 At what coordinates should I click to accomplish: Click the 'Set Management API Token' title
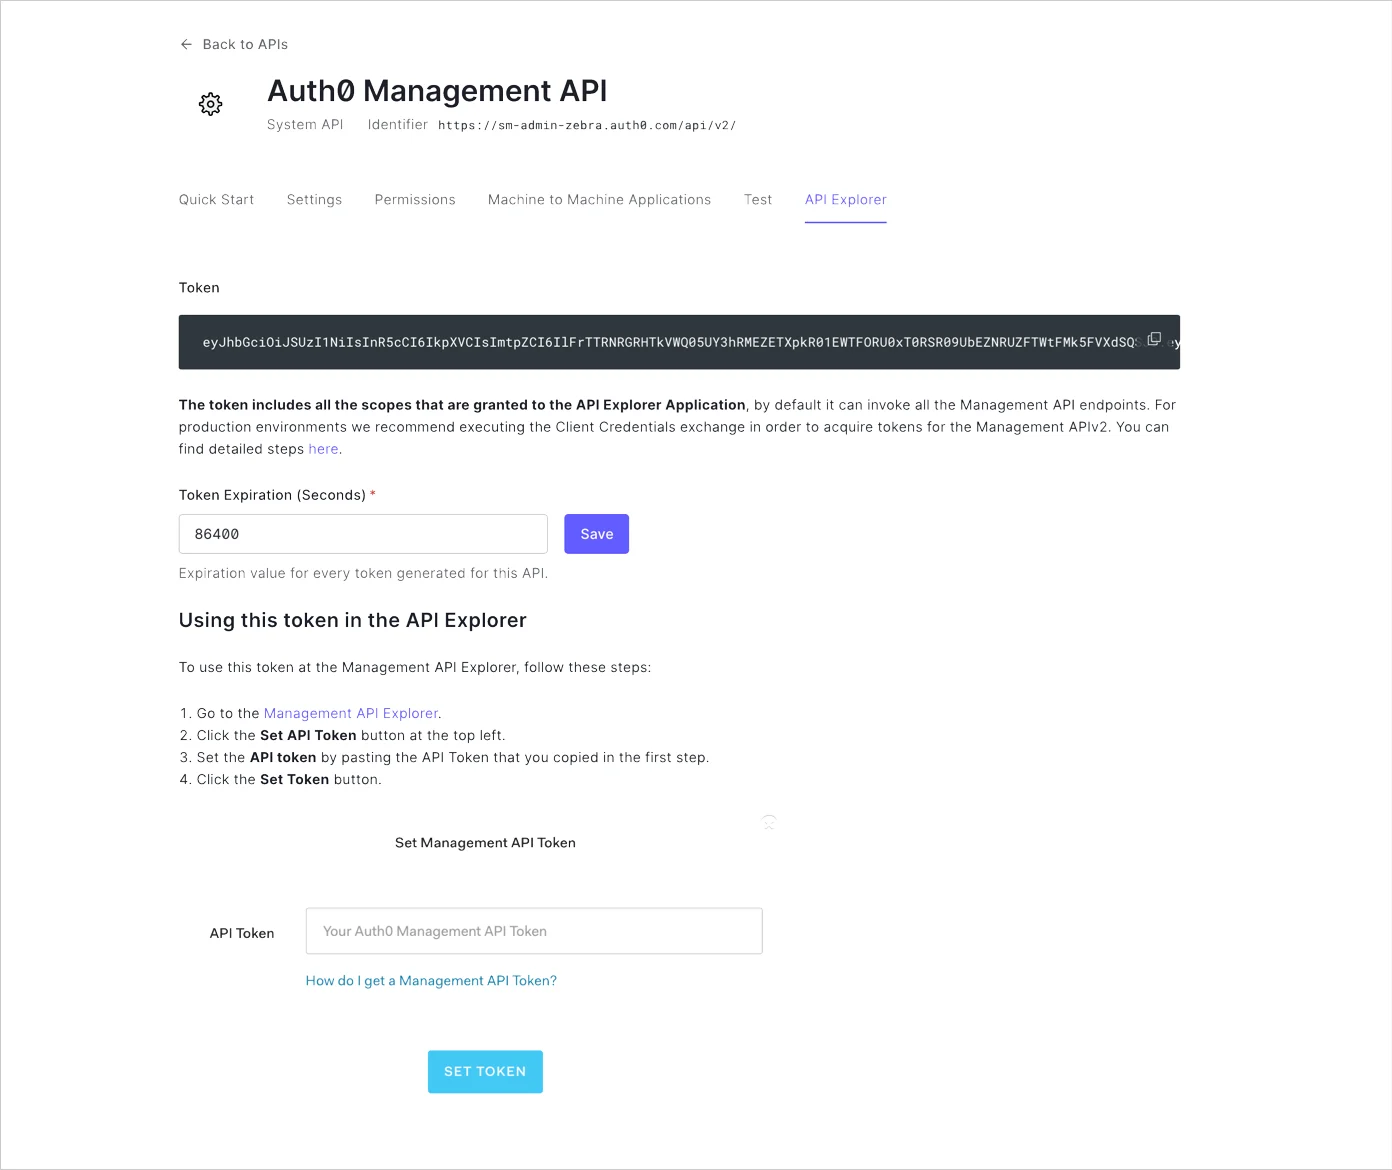[485, 843]
